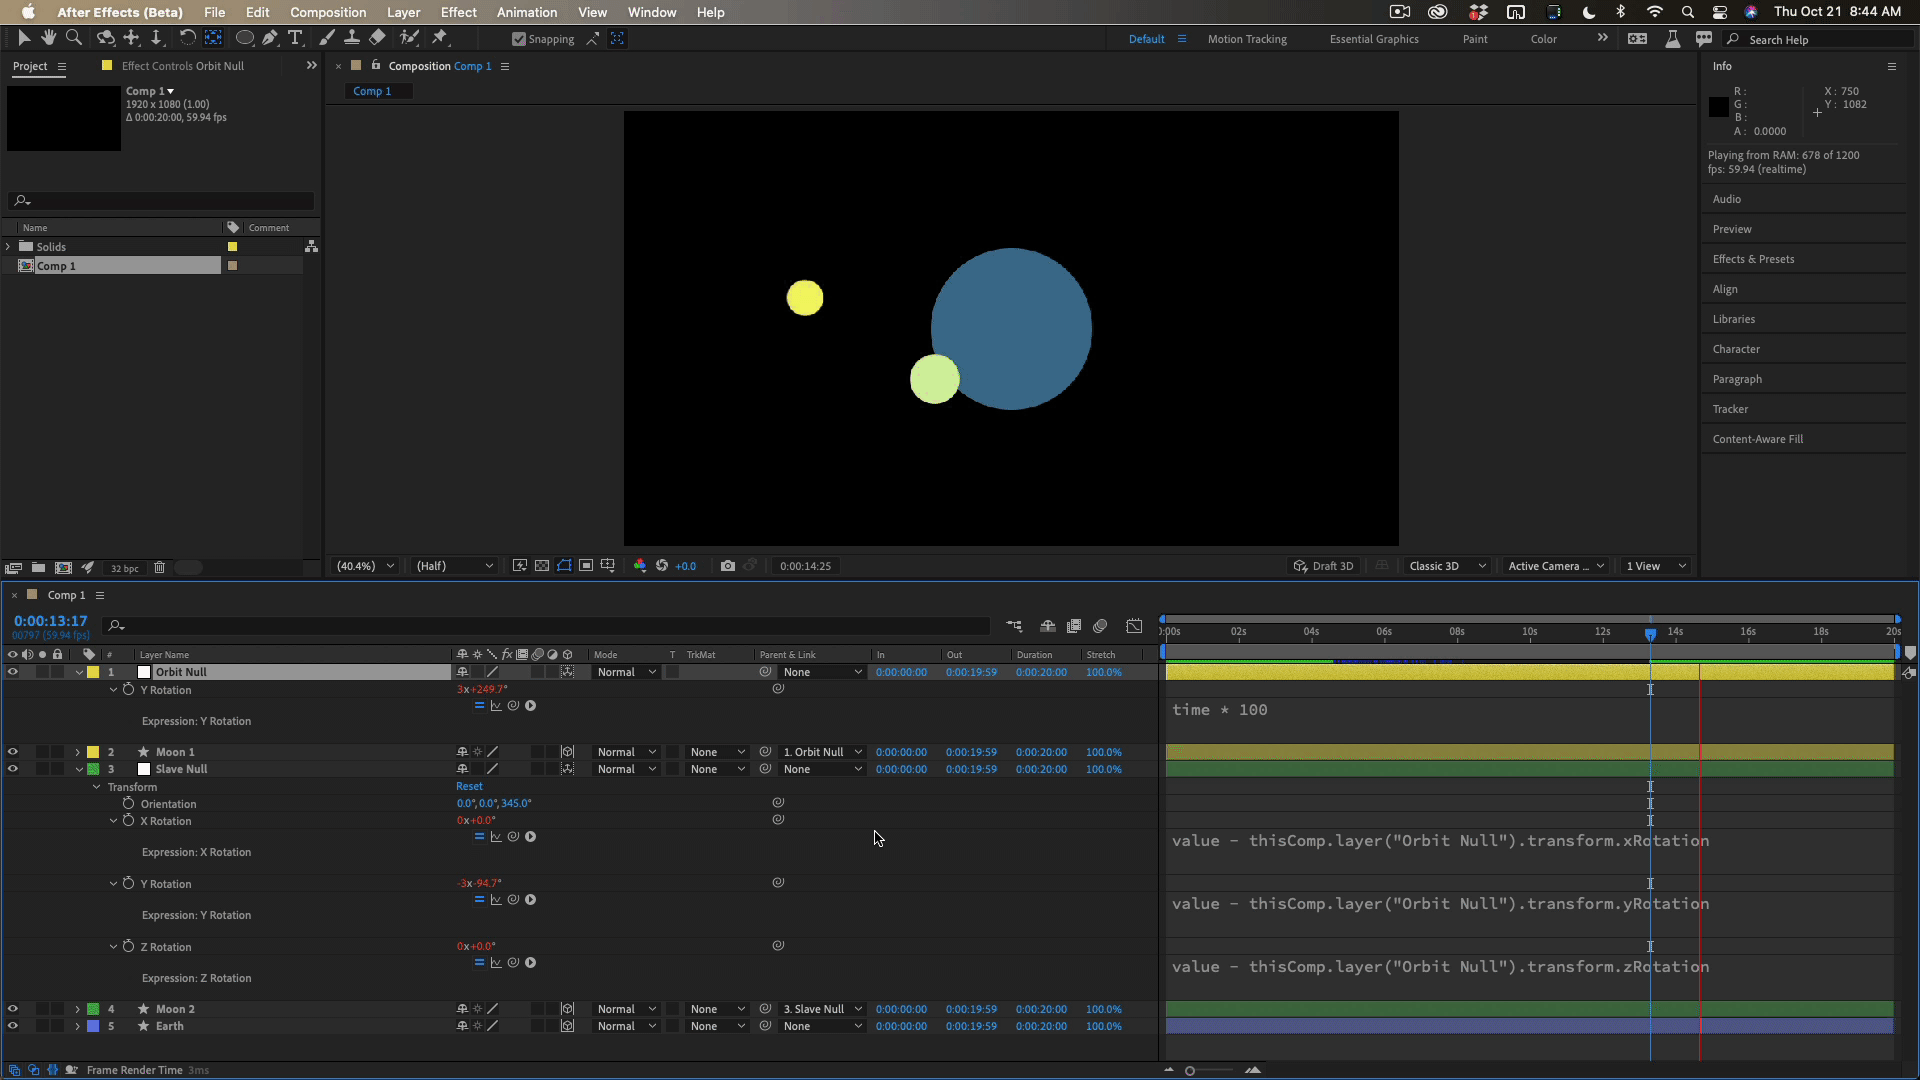Select the Puppet Pin tool

[x=440, y=38]
